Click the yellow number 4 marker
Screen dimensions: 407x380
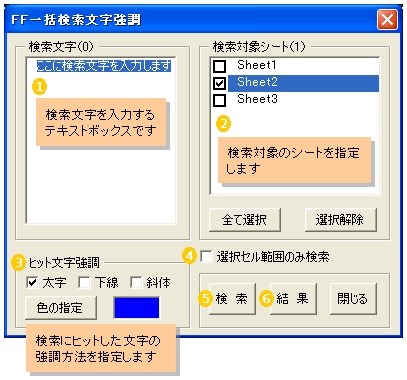click(x=189, y=256)
